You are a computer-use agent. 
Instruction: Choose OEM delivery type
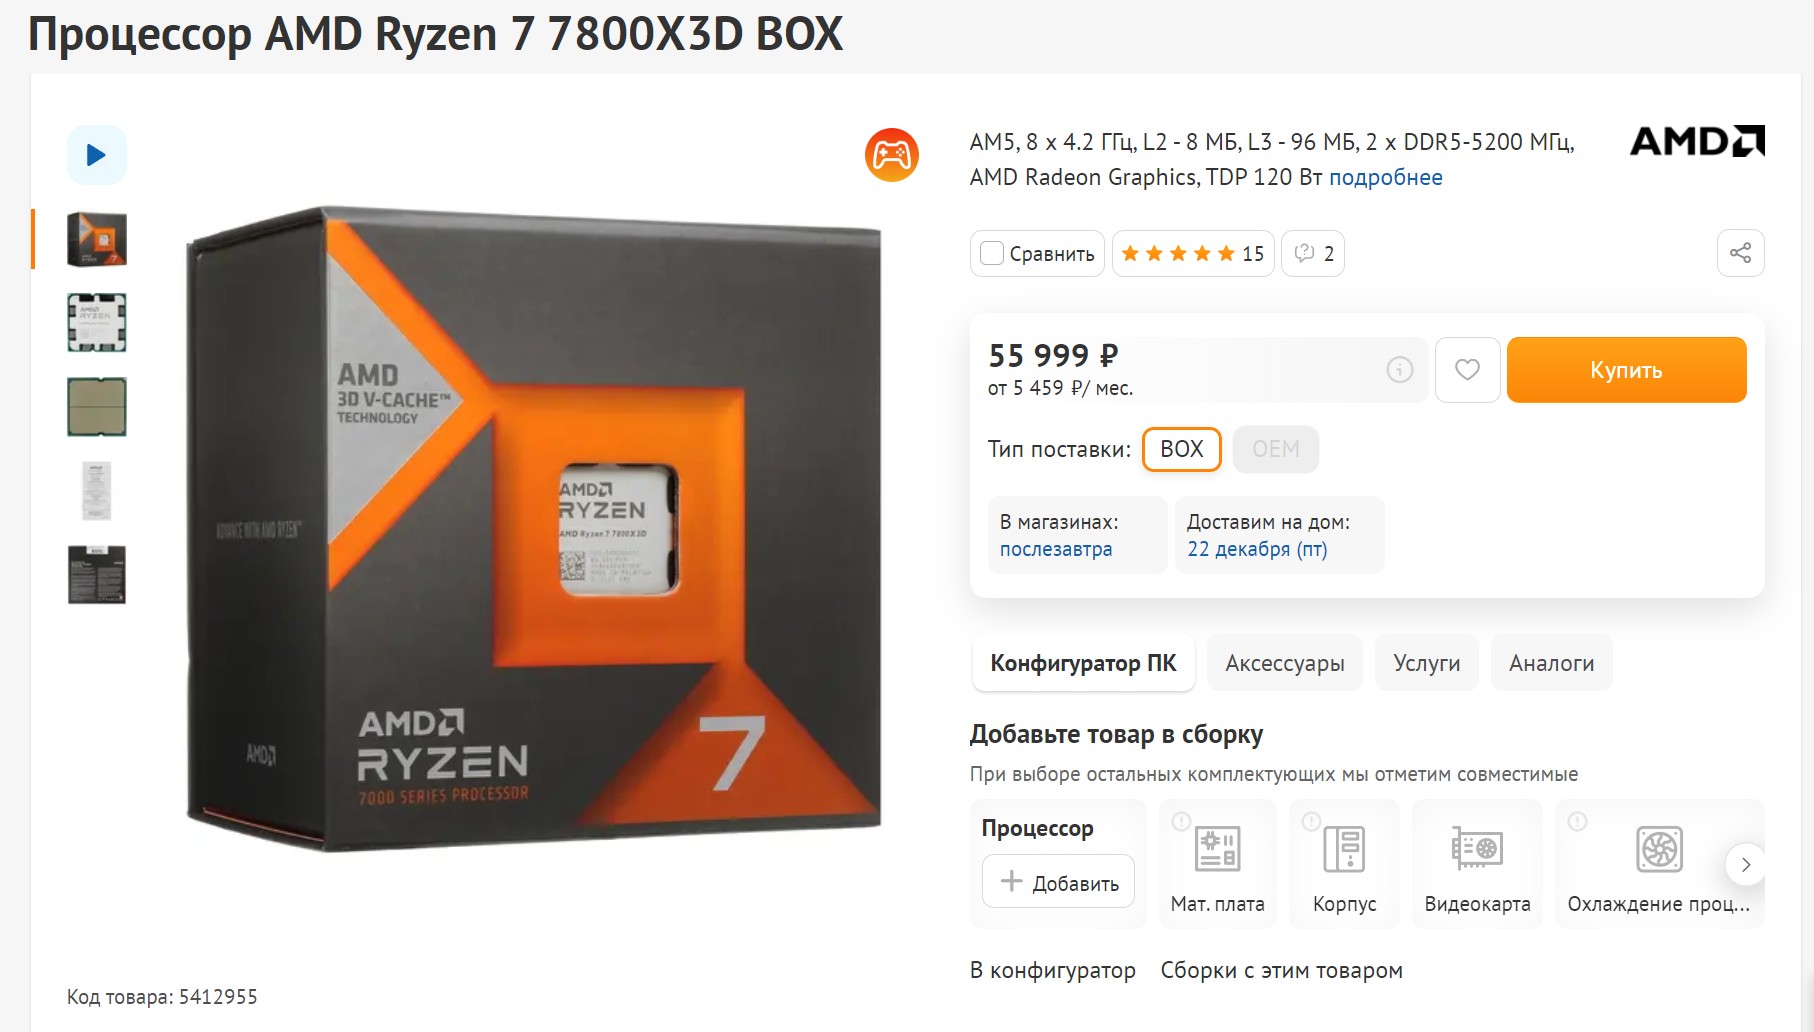pyautogui.click(x=1276, y=449)
